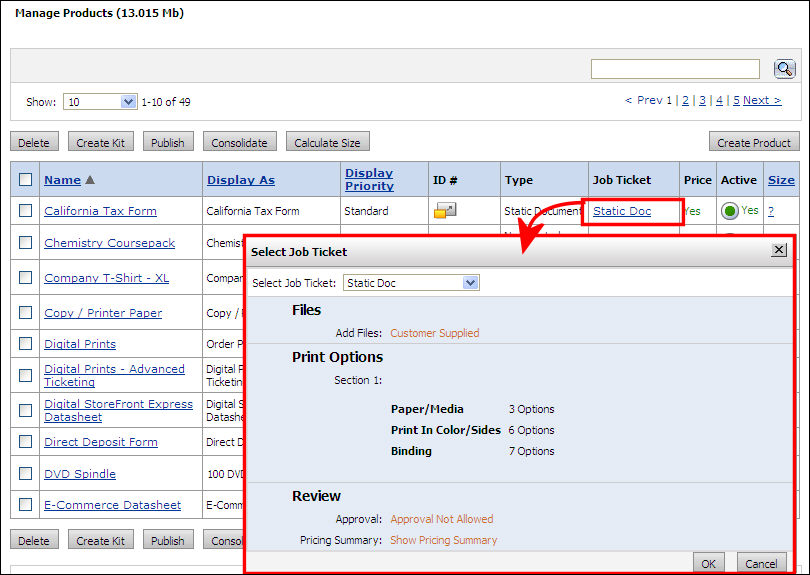Go to page 3 of results
This screenshot has width=810, height=575.
click(702, 100)
